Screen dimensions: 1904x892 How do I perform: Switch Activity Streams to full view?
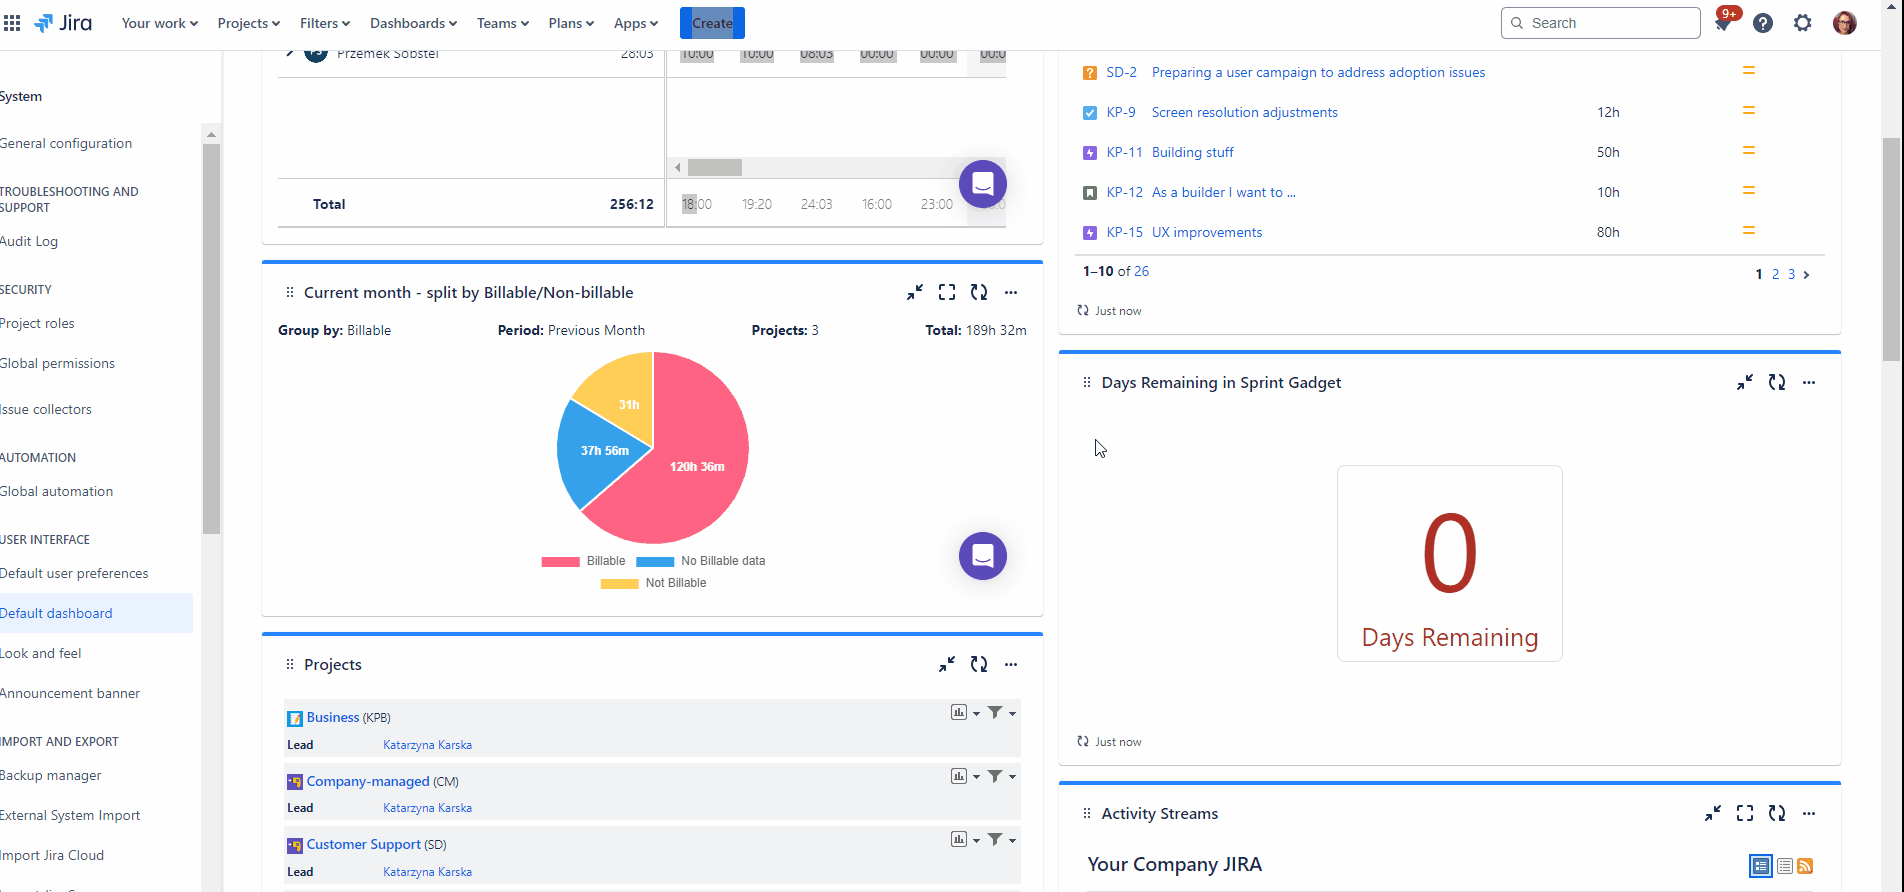click(x=1760, y=866)
